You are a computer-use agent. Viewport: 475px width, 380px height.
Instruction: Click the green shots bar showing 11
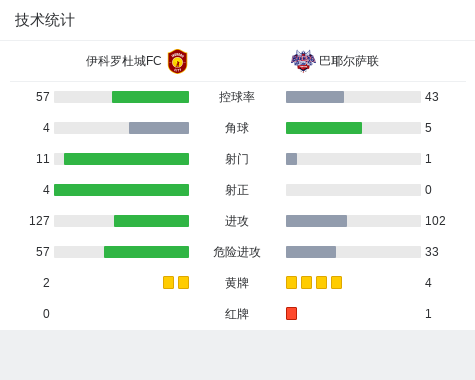click(126, 159)
